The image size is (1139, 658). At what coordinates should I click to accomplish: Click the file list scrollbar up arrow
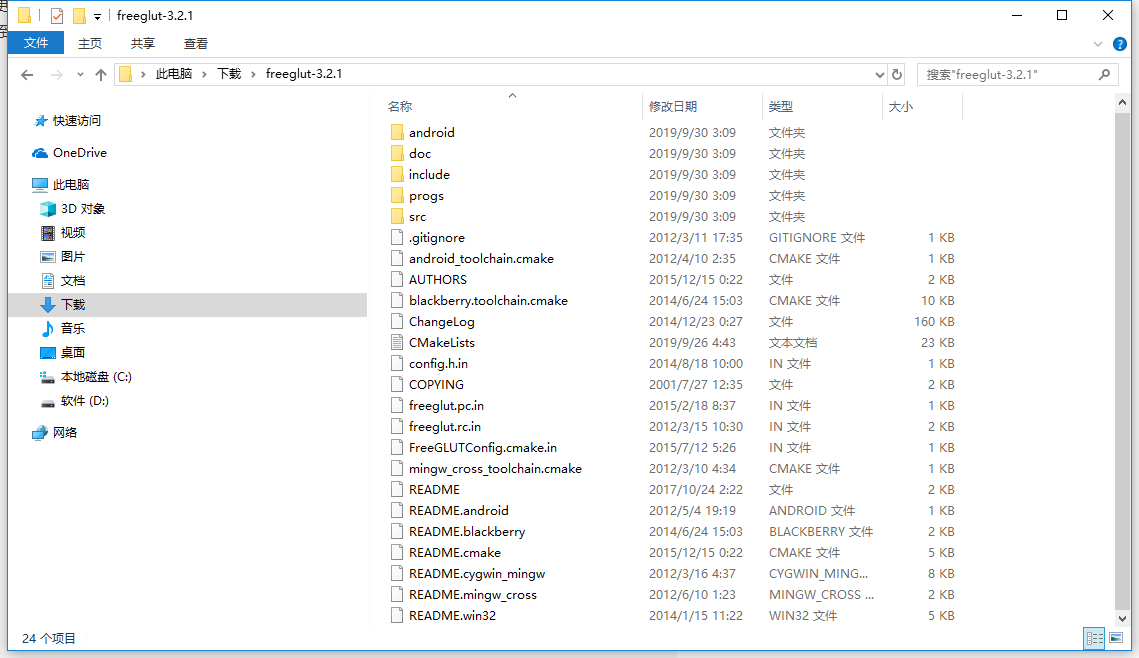click(1122, 103)
